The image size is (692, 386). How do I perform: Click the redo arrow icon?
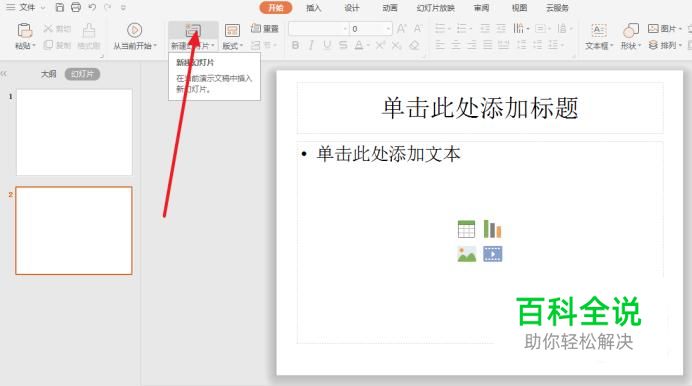[107, 7]
